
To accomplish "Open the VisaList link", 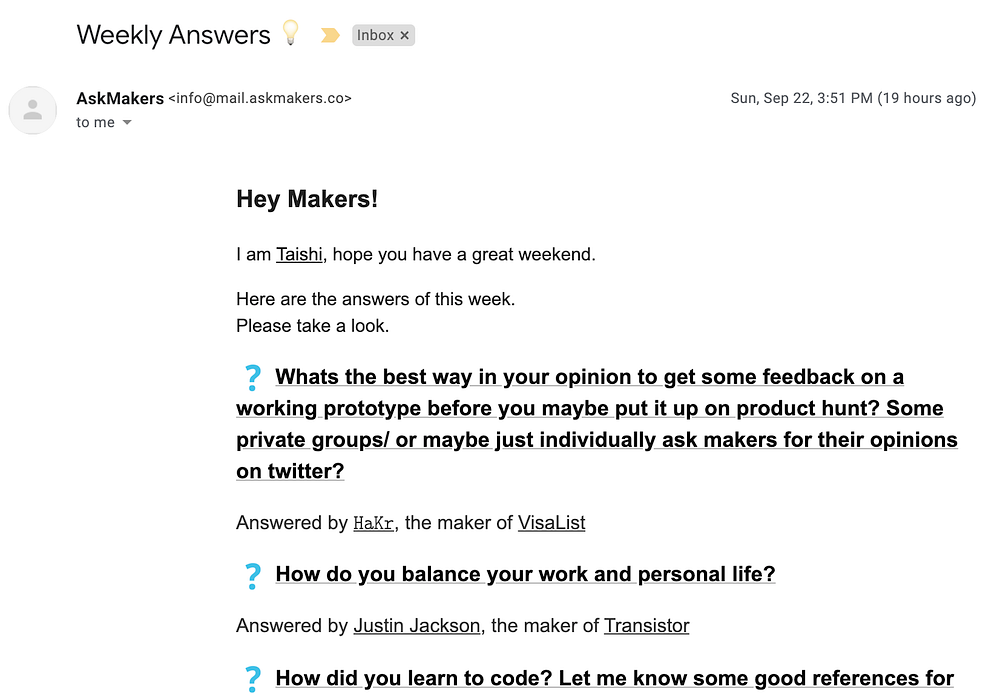I will (x=551, y=522).
